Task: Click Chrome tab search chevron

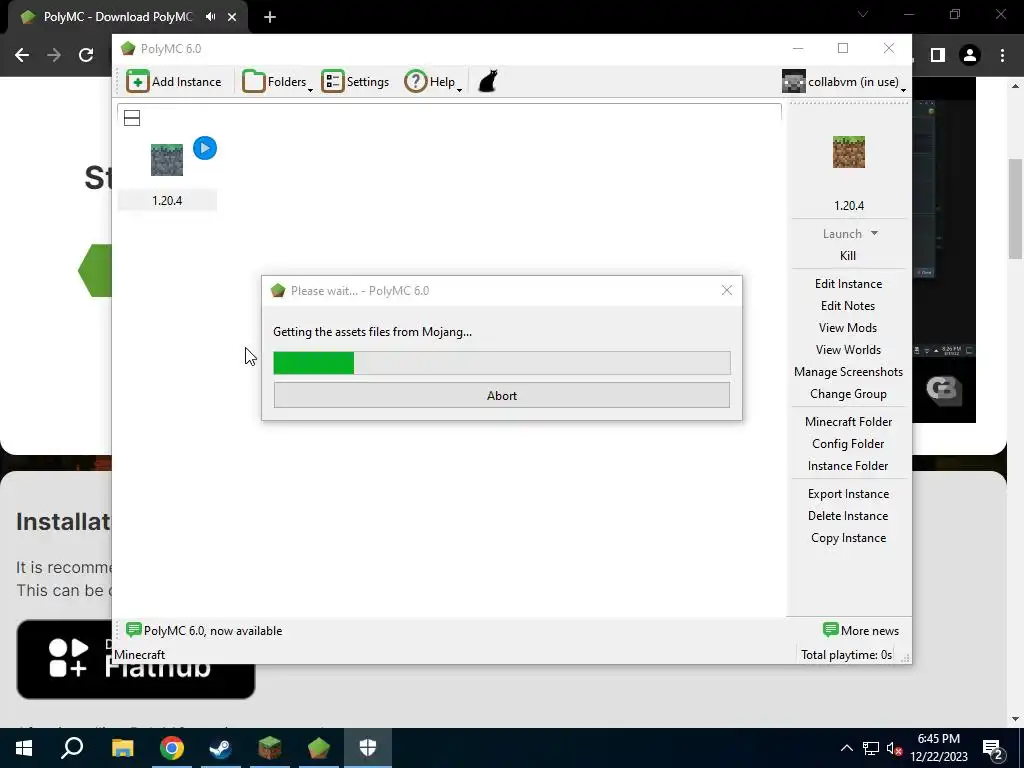Action: (863, 14)
